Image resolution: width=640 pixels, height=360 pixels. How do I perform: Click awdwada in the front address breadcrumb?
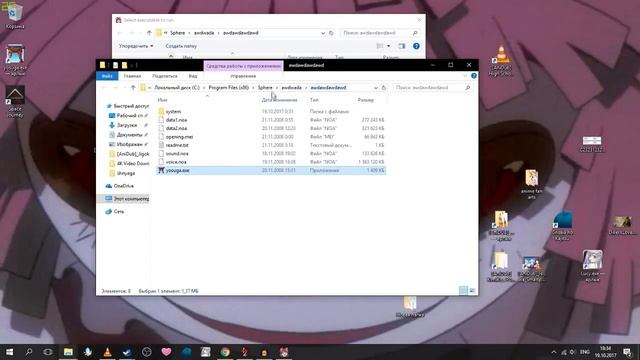coord(291,87)
